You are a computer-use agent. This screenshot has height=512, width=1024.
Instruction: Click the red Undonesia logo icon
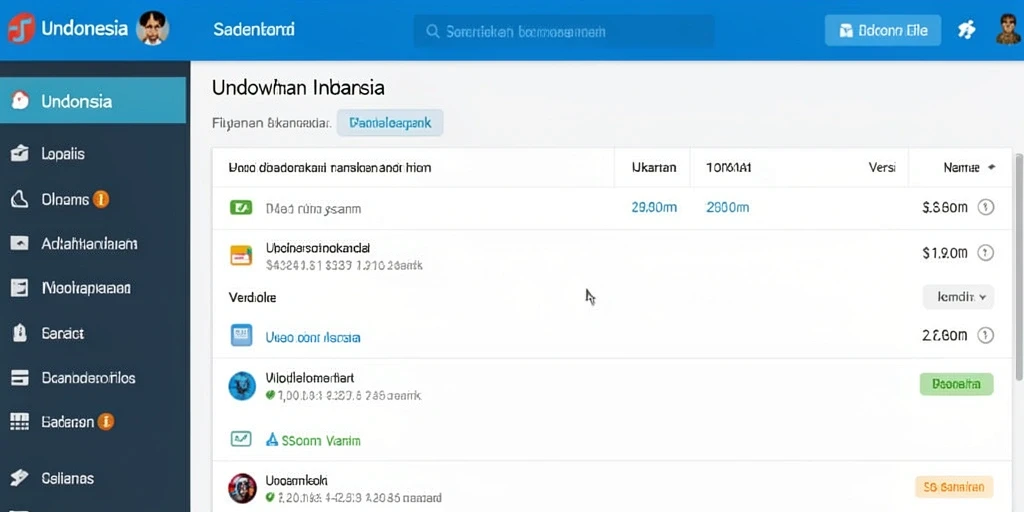tap(21, 29)
